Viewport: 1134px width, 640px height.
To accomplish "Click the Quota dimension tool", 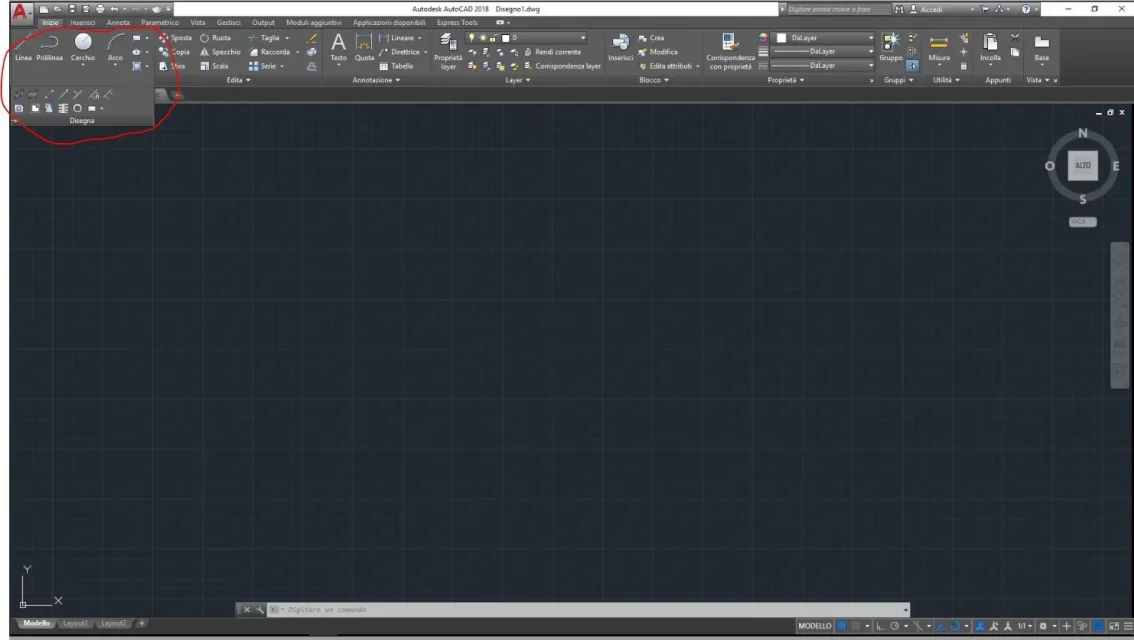I will pyautogui.click(x=364, y=47).
